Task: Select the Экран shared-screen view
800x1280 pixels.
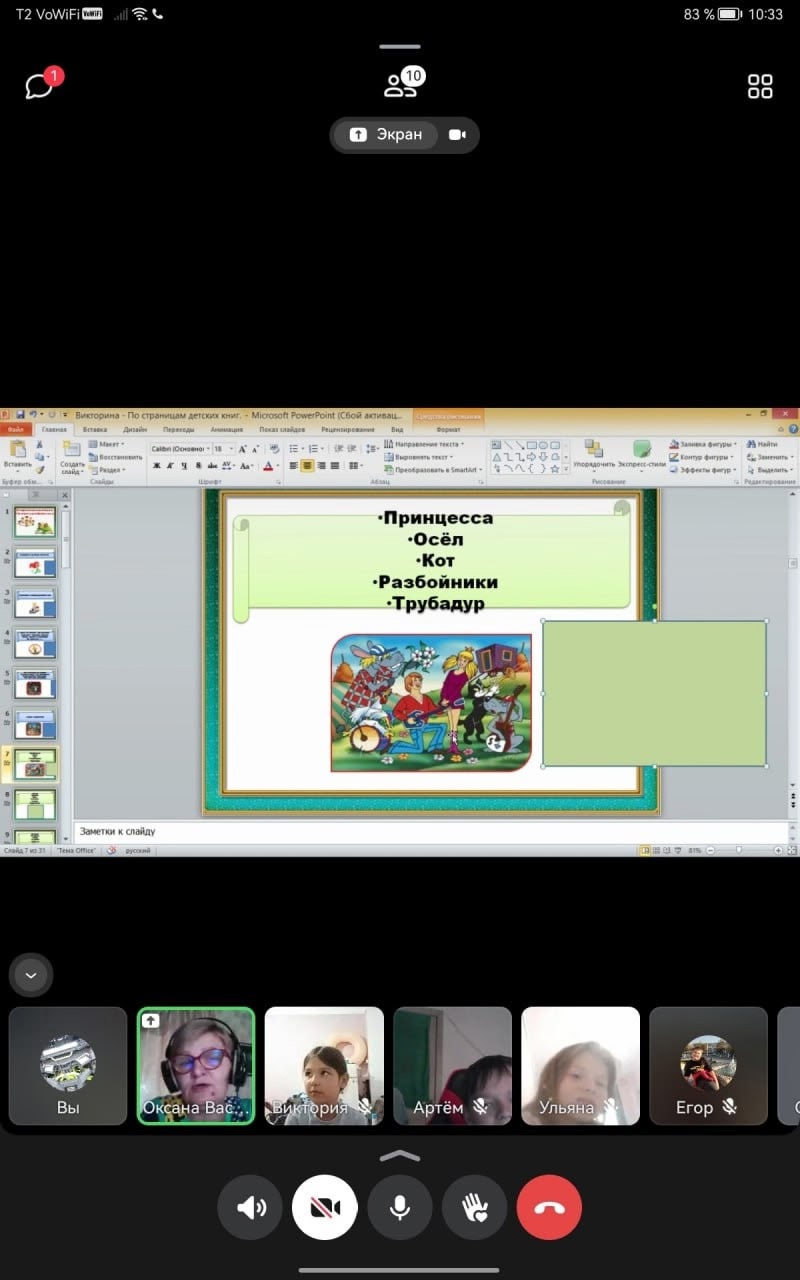Action: point(386,135)
